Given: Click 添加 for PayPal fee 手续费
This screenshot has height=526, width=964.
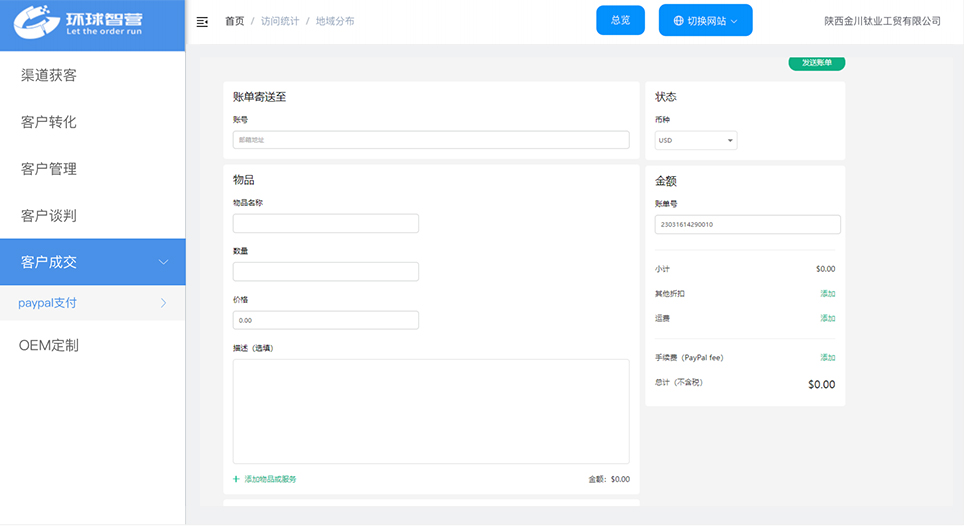Looking at the screenshot, I should coord(827,357).
